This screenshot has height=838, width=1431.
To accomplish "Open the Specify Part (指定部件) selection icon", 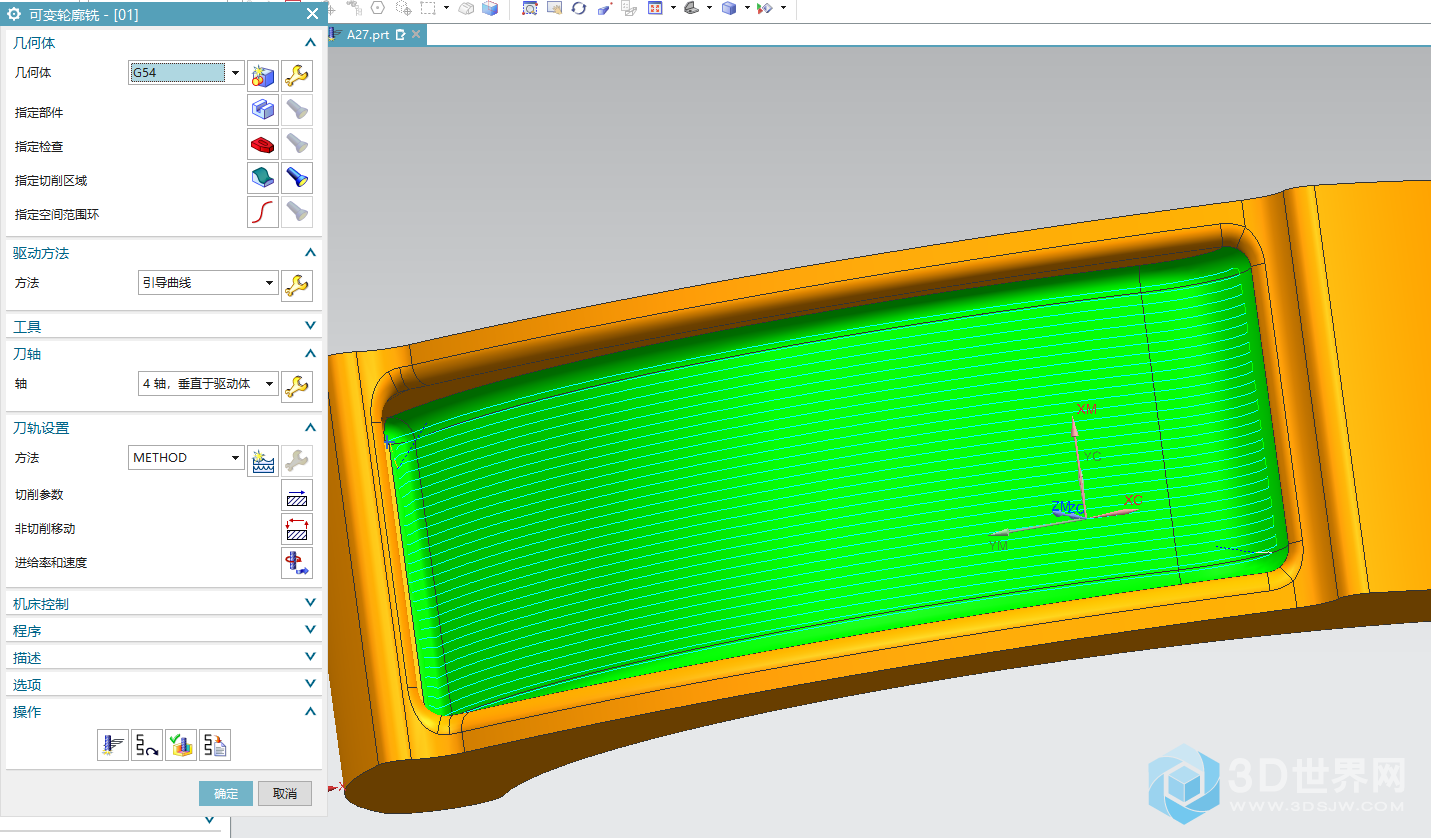I will pos(263,111).
